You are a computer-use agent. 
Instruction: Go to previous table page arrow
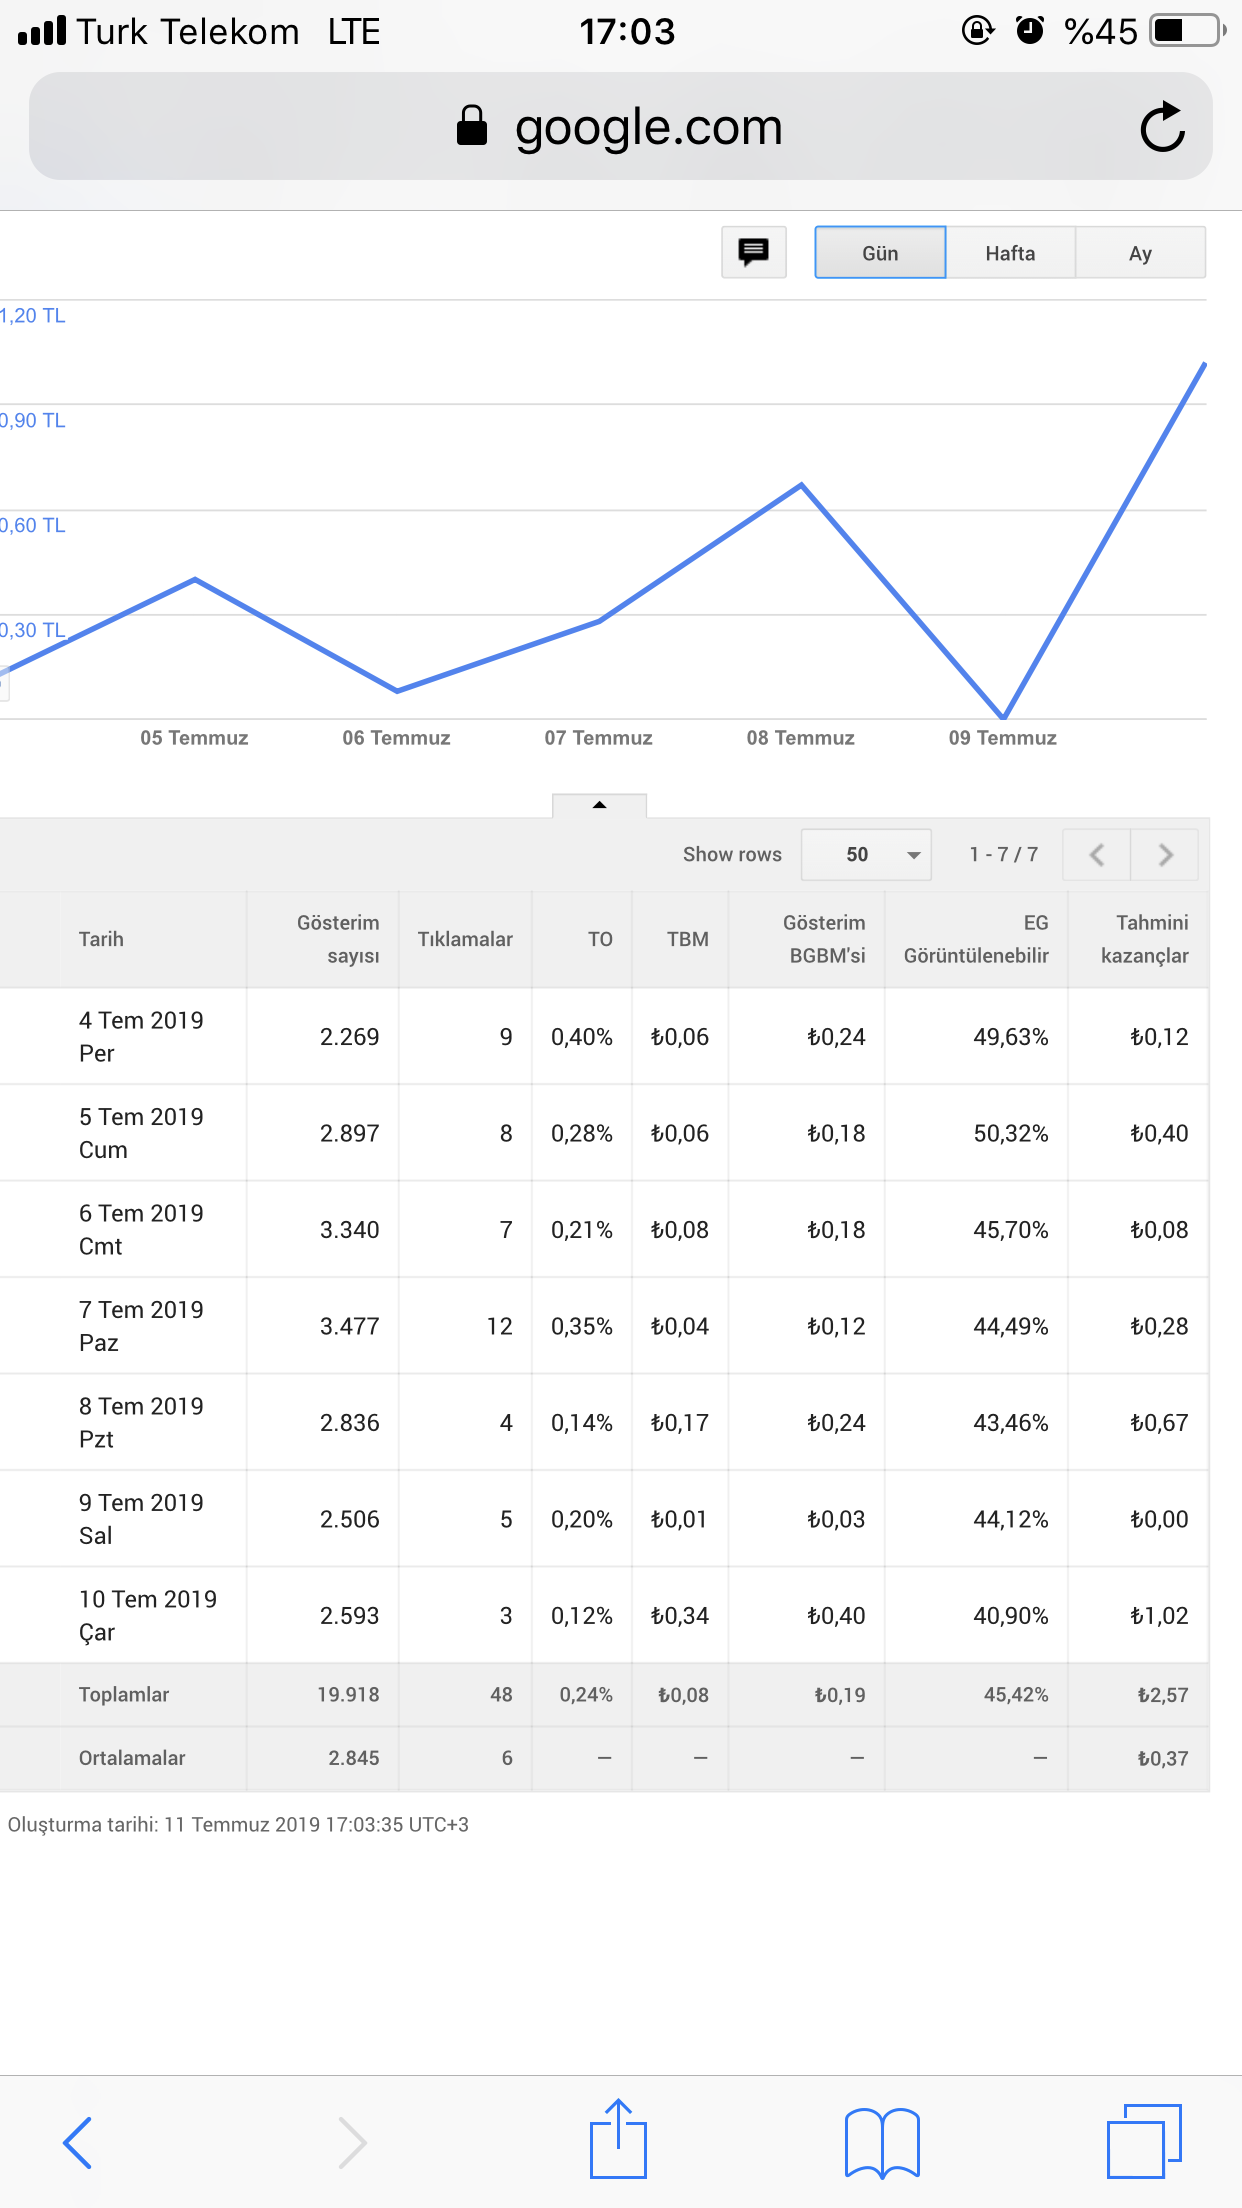coord(1097,854)
